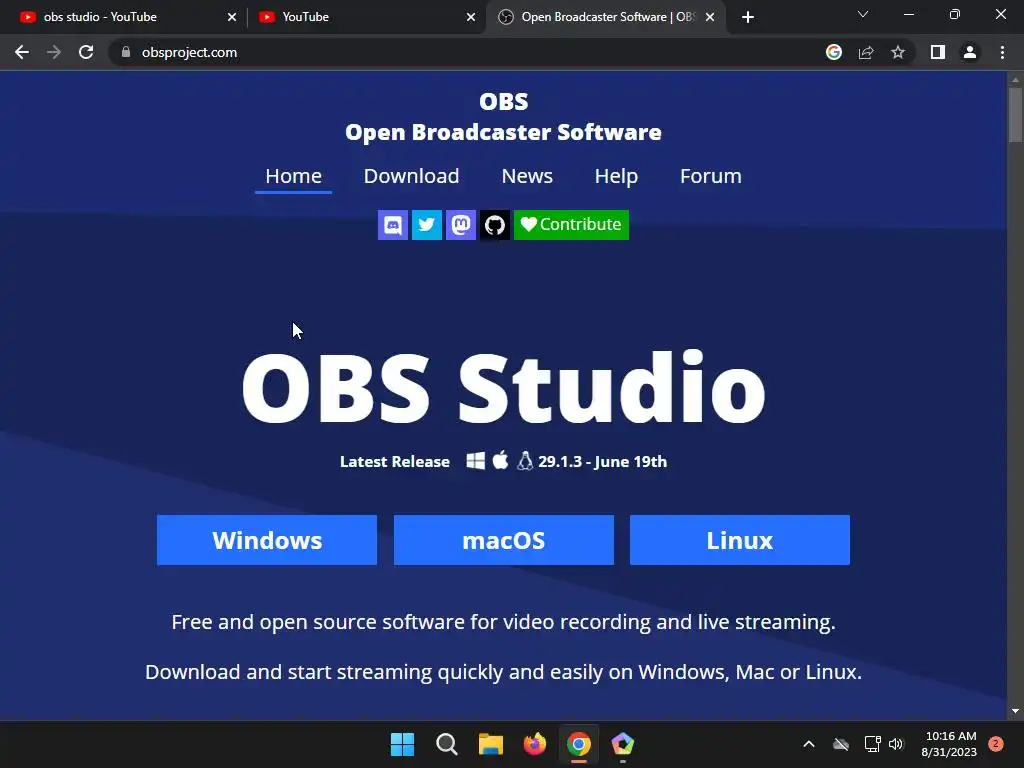
Task: Click the Linux penguin icon beside Latest Release
Action: [x=524, y=461]
